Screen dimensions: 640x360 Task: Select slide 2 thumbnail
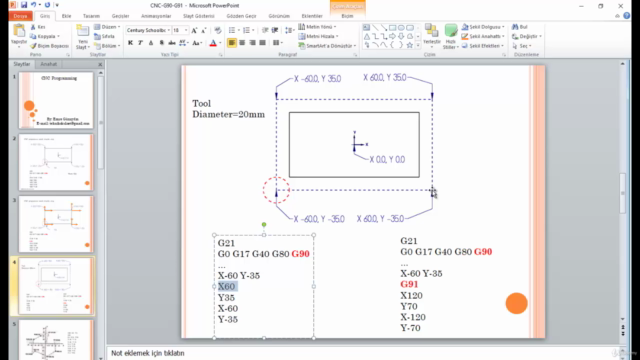(x=56, y=162)
